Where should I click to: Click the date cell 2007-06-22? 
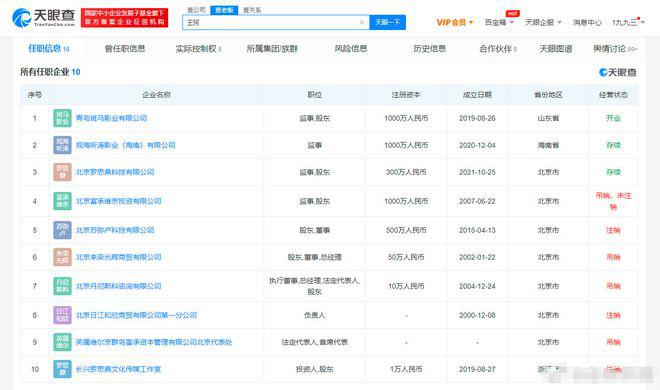click(477, 201)
